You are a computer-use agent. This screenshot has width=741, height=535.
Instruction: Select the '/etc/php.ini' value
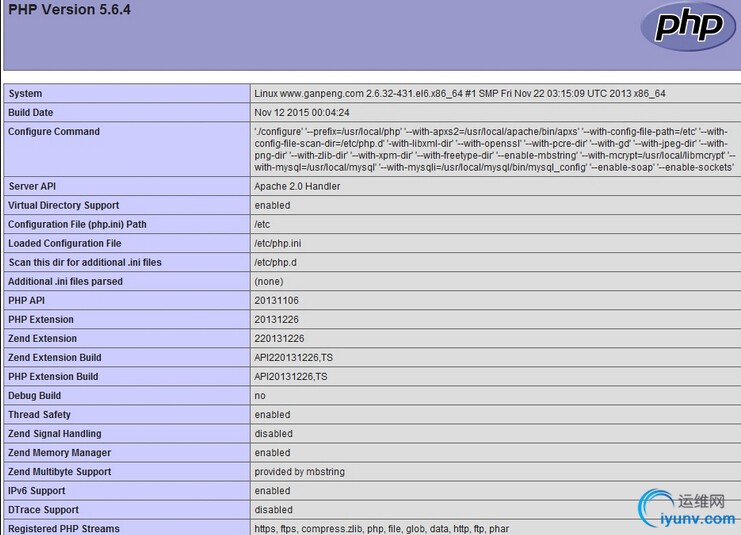[278, 243]
